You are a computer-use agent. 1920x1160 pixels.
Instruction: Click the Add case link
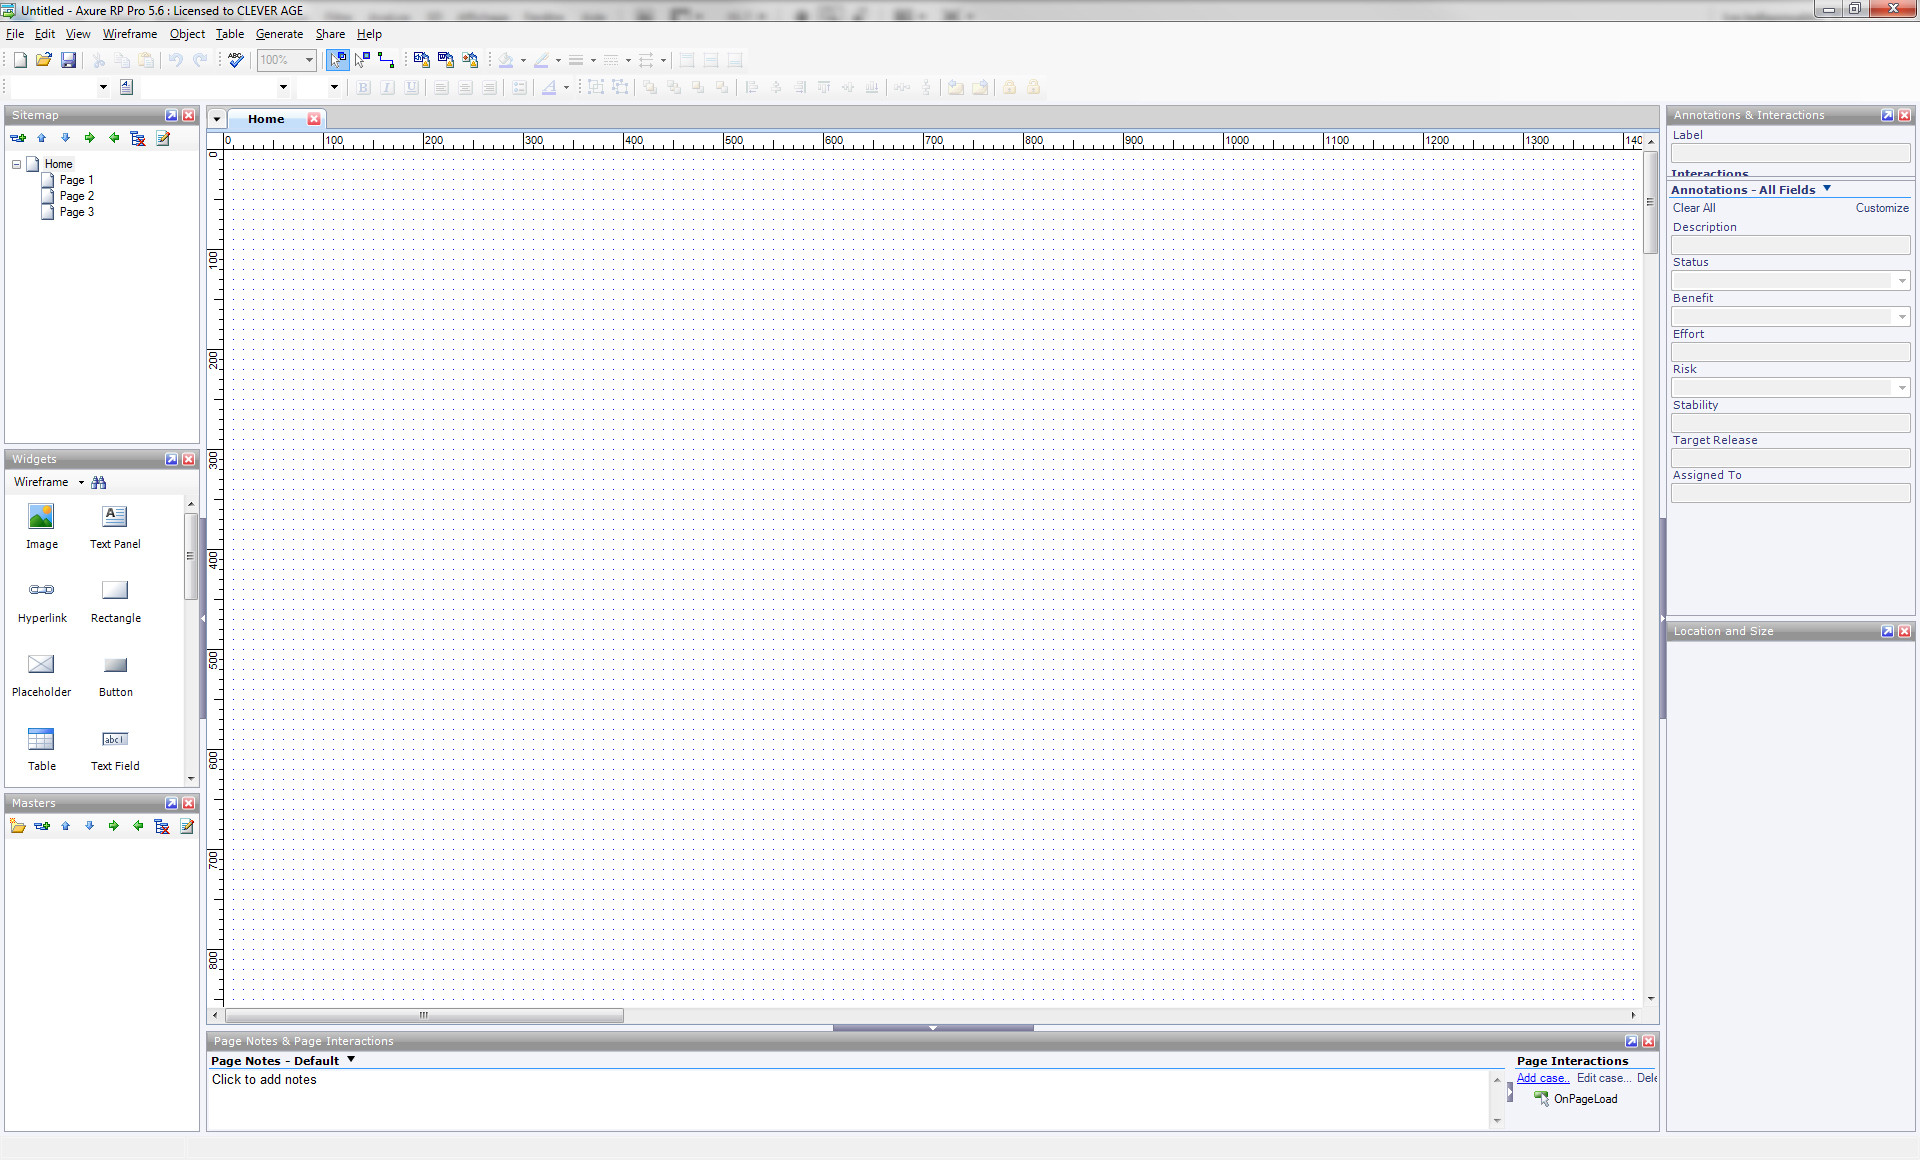(x=1542, y=1078)
